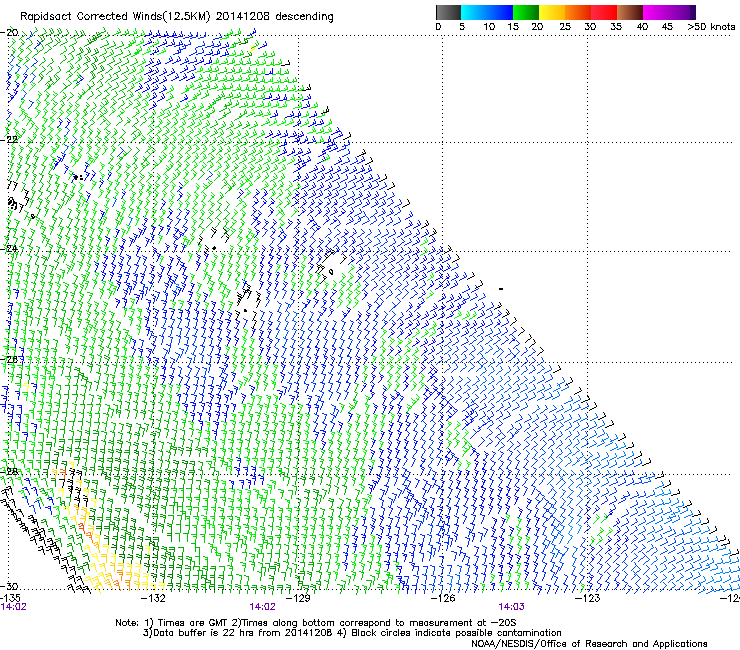
Task: Click the legend label '40'
Action: pyautogui.click(x=642, y=27)
